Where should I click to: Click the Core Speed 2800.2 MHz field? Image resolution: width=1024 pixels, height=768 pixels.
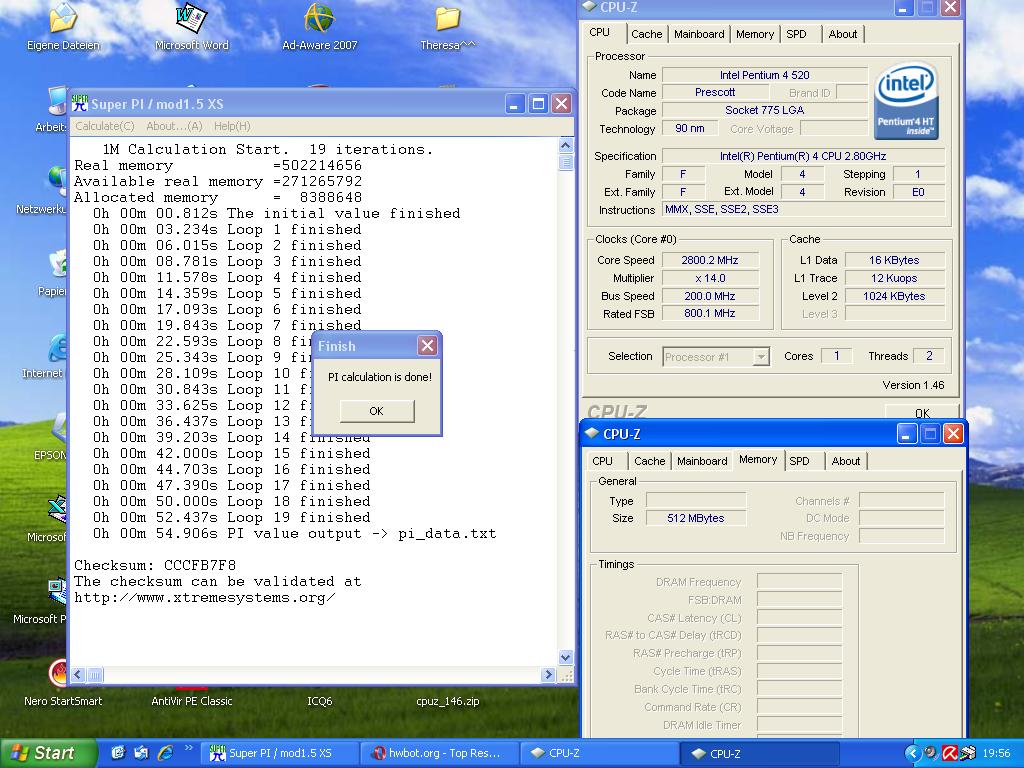710,260
